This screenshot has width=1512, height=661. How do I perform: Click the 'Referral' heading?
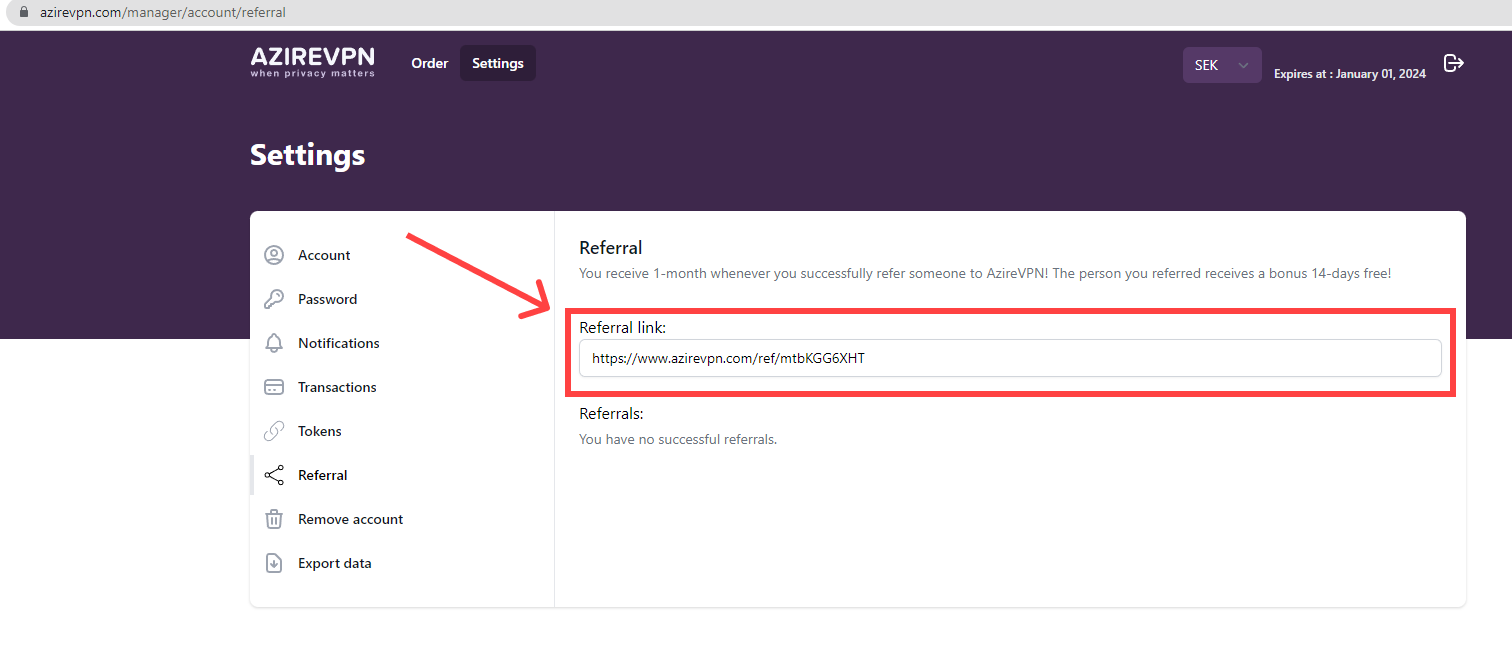[x=611, y=247]
